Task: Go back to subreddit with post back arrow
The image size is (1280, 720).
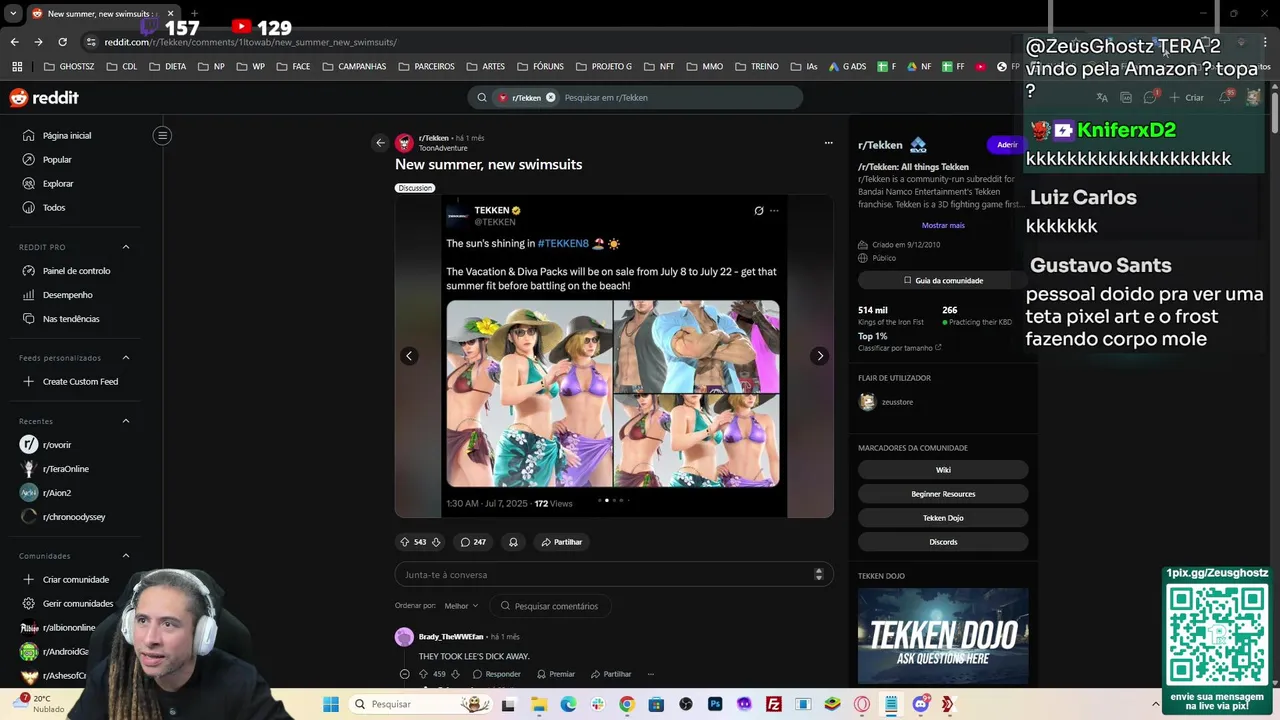Action: pyautogui.click(x=380, y=143)
